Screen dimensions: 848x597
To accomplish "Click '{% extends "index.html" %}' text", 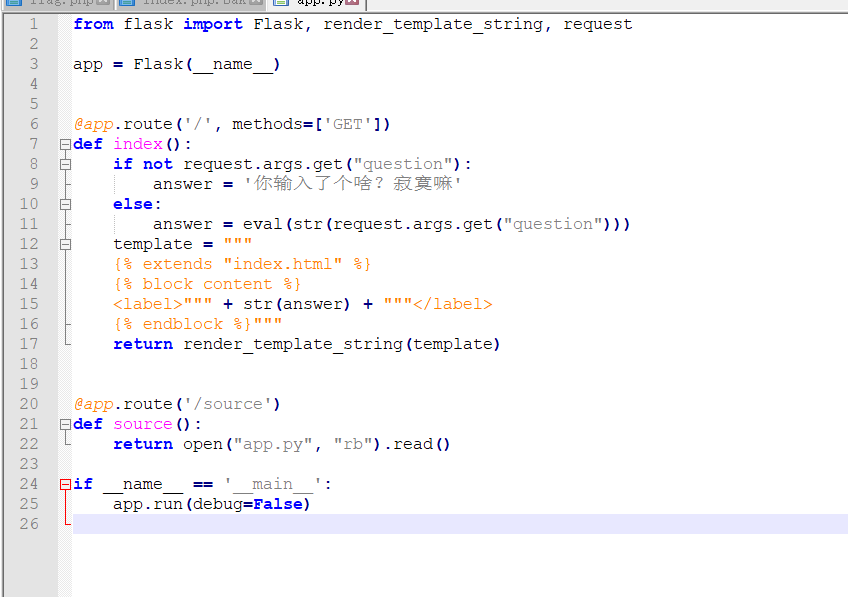I will (x=242, y=264).
